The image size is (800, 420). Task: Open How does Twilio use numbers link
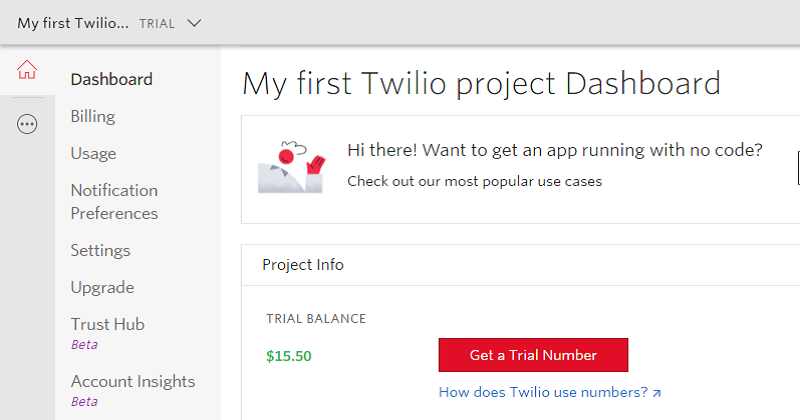point(543,392)
